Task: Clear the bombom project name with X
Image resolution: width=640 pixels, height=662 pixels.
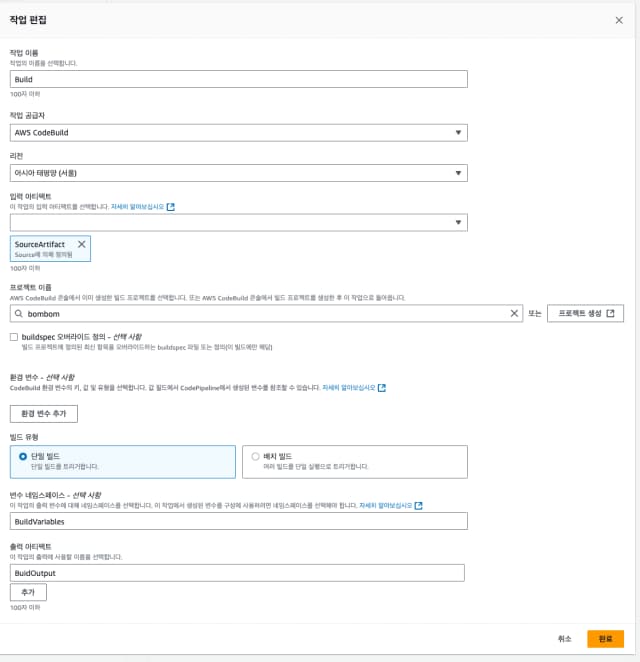Action: [514, 313]
